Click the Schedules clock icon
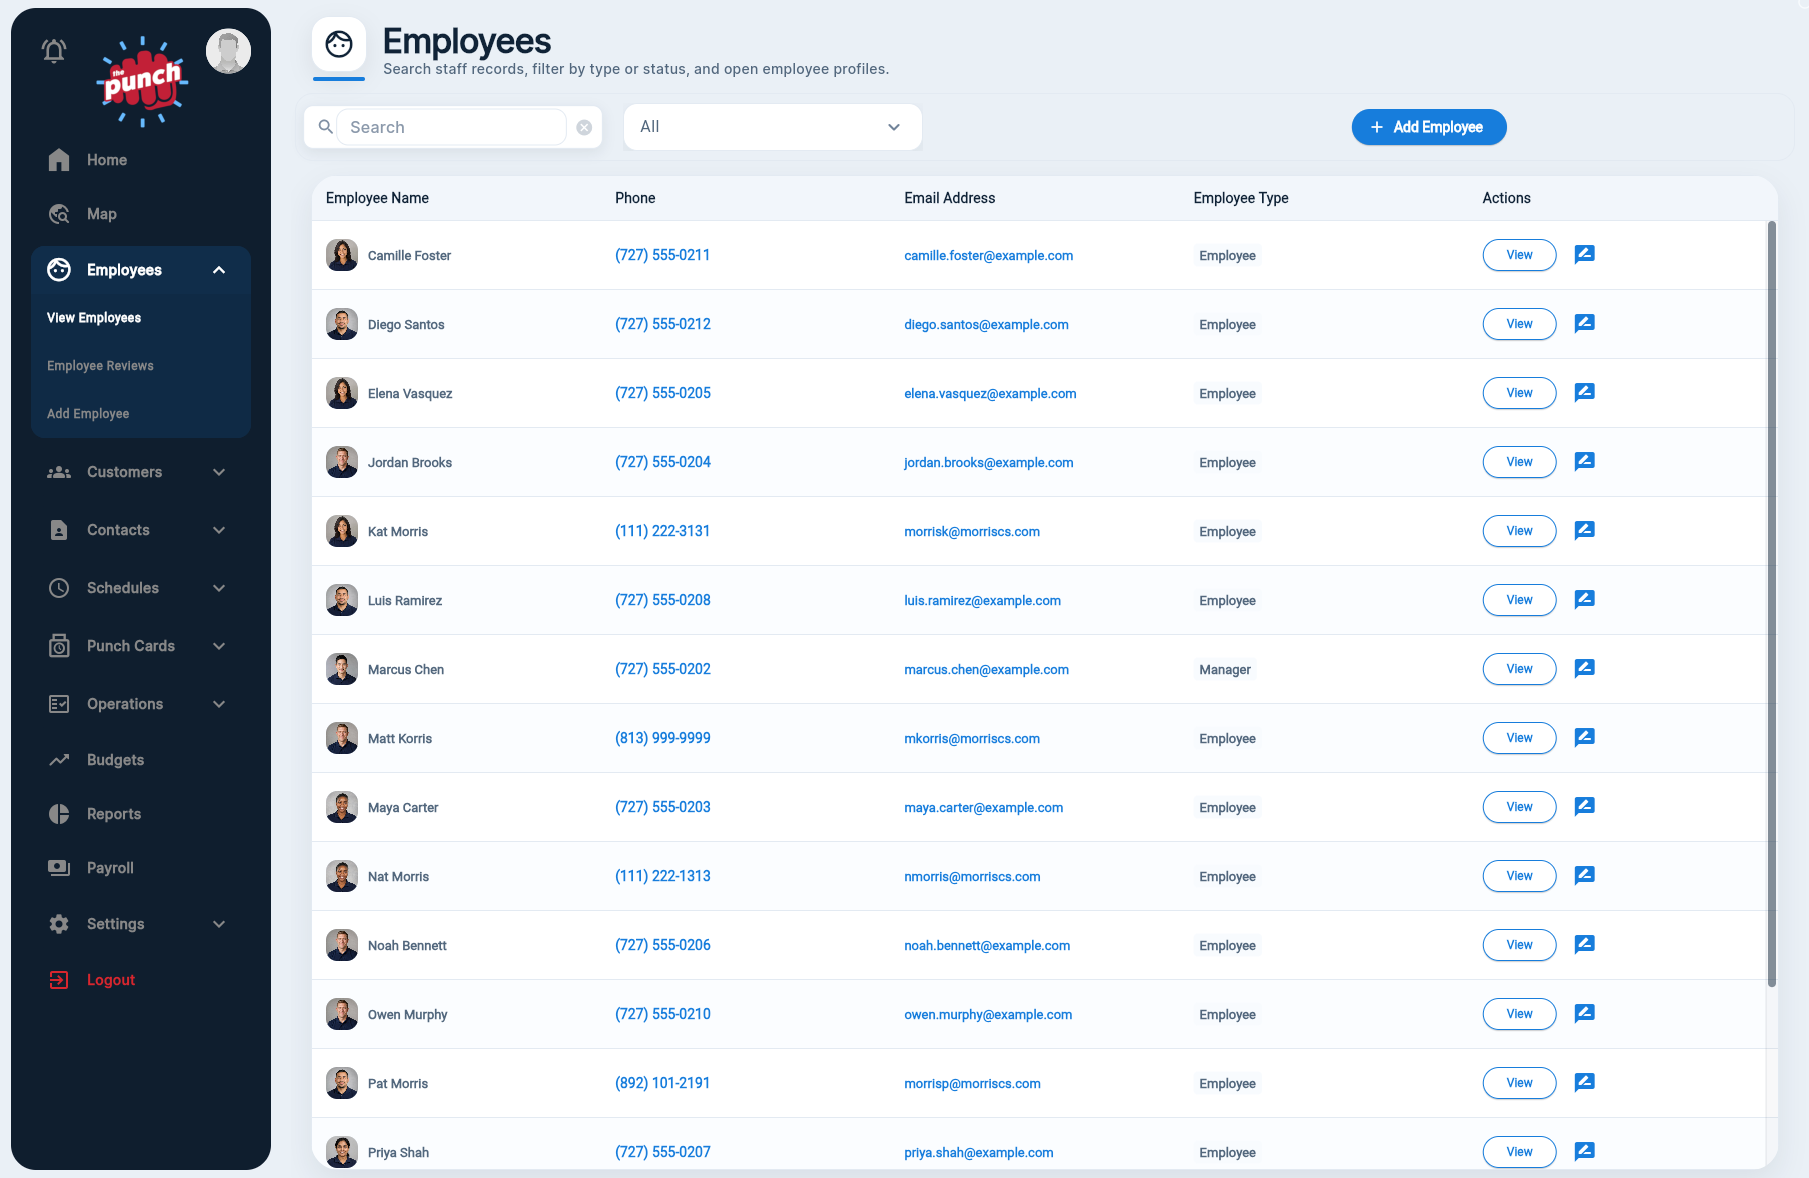The width and height of the screenshot is (1809, 1178). (x=59, y=588)
